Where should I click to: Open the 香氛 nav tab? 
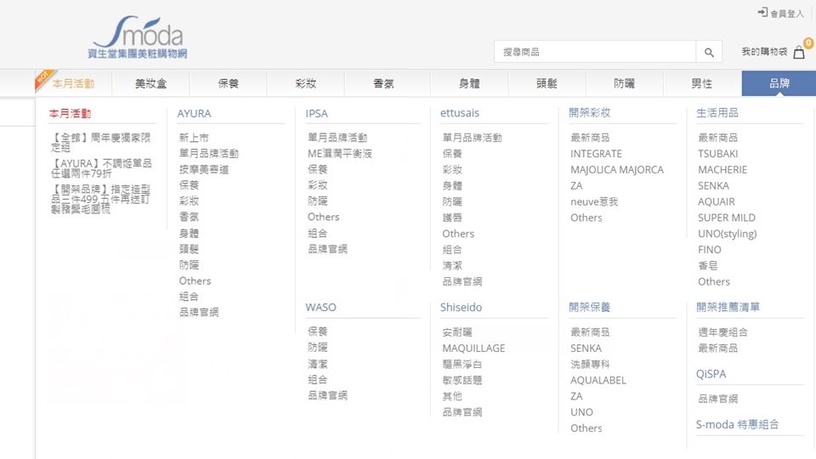point(384,83)
